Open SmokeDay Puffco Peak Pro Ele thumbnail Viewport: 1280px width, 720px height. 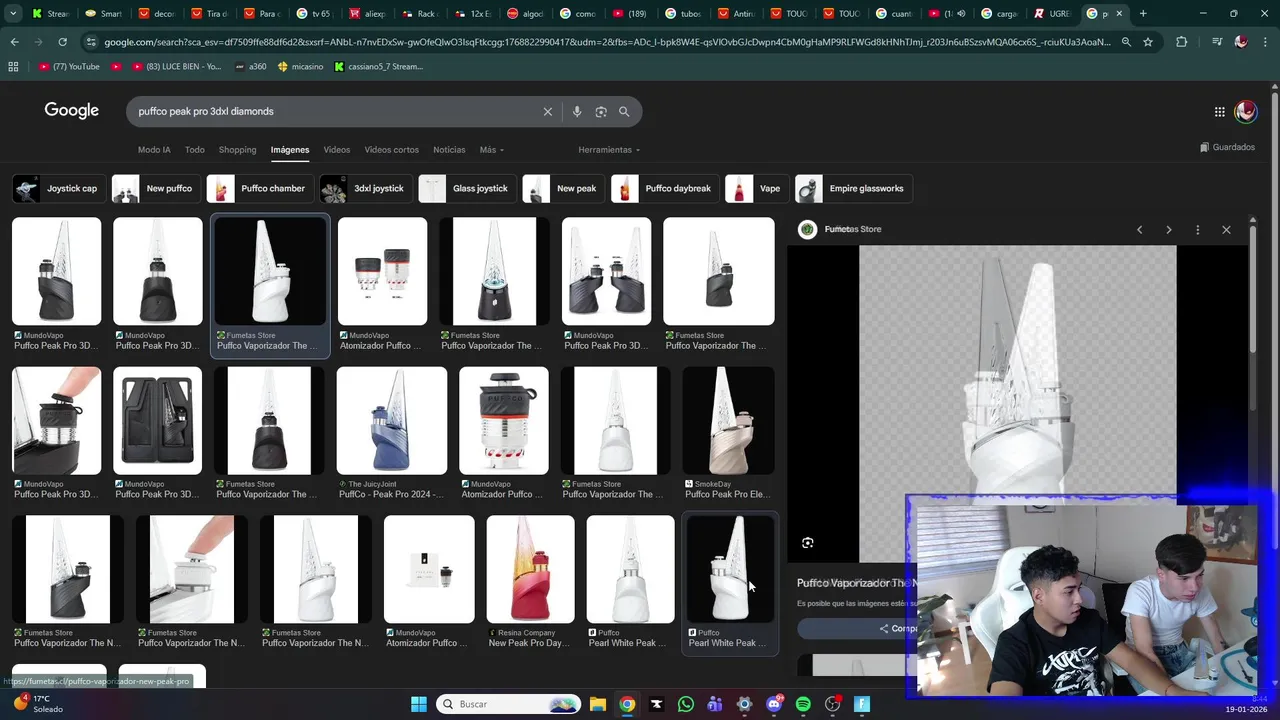(728, 421)
